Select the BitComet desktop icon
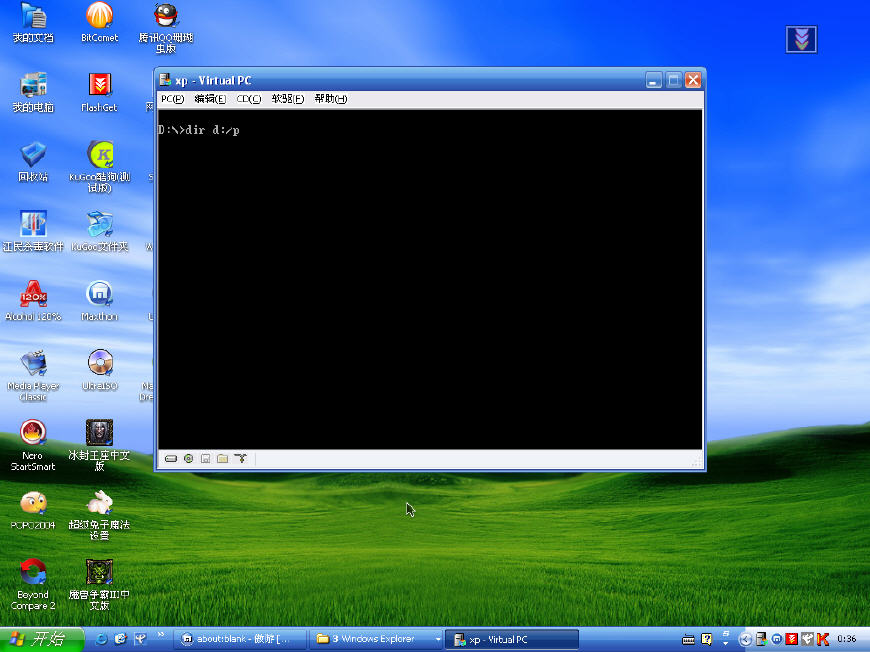The width and height of the screenshot is (870, 652). [99, 23]
